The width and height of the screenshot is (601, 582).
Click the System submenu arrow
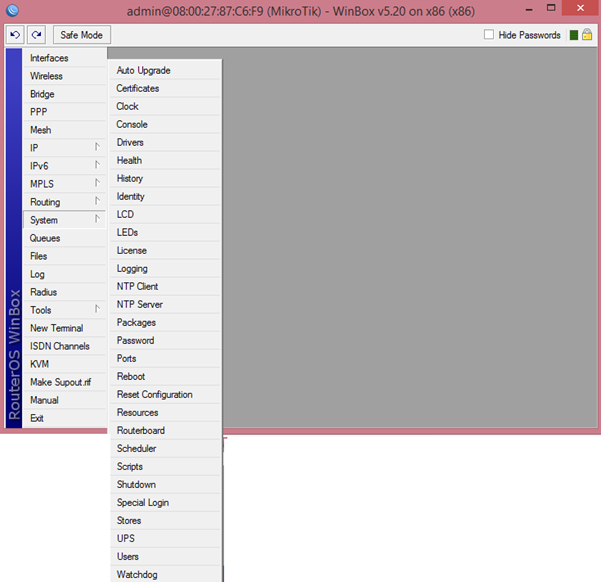coord(97,219)
